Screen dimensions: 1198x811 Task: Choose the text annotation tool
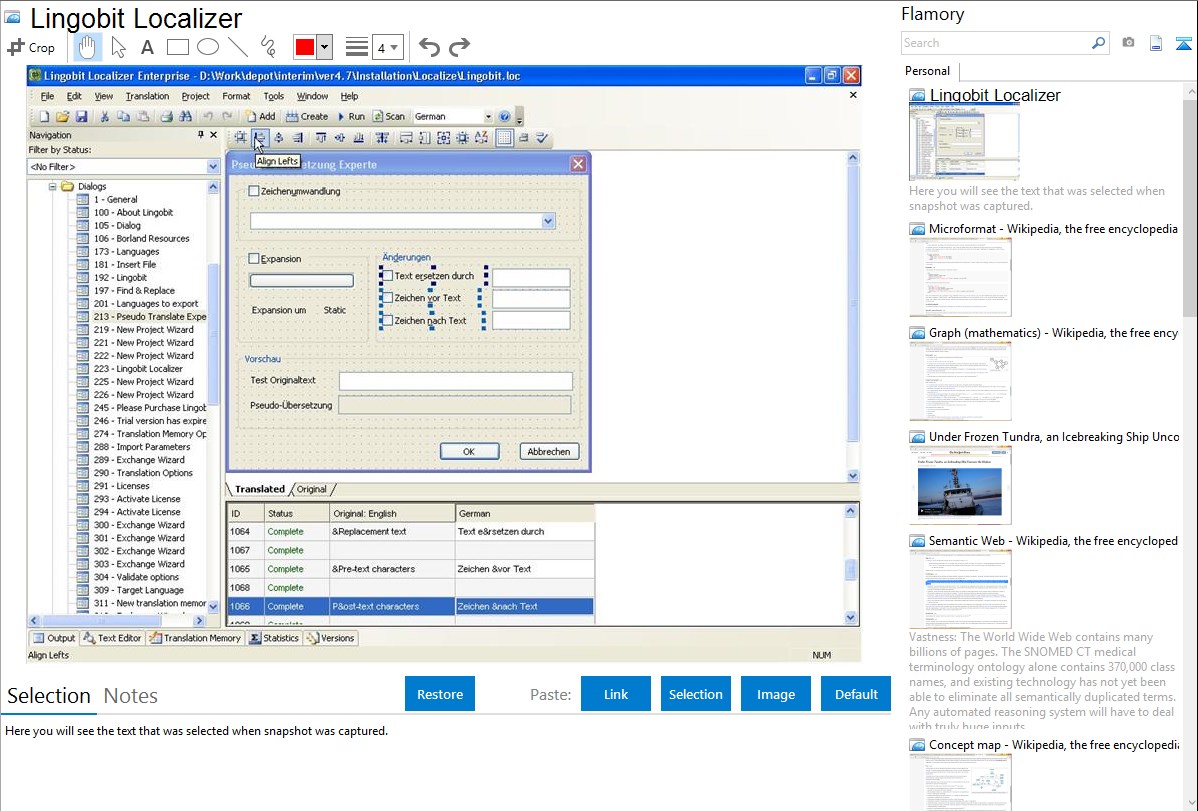[147, 47]
